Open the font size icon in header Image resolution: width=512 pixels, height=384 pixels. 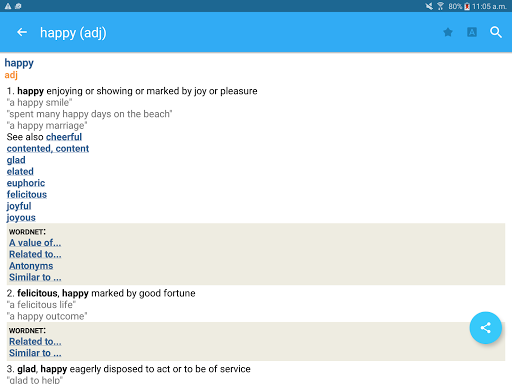tap(472, 32)
